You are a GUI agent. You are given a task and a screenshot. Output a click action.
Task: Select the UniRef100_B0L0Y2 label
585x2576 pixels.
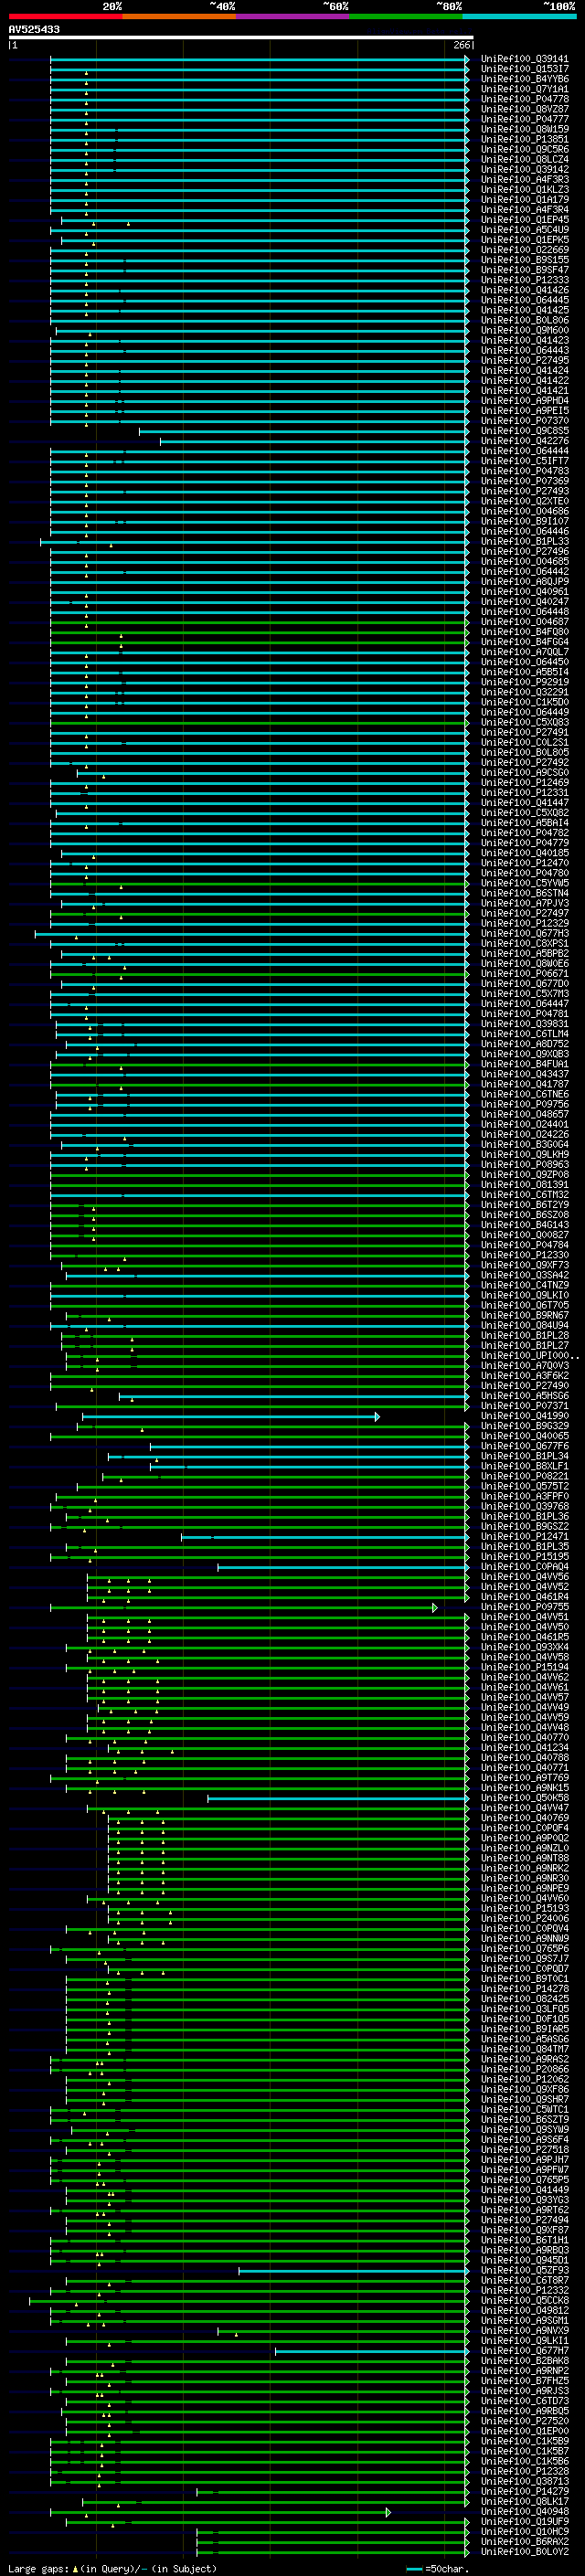click(524, 2552)
